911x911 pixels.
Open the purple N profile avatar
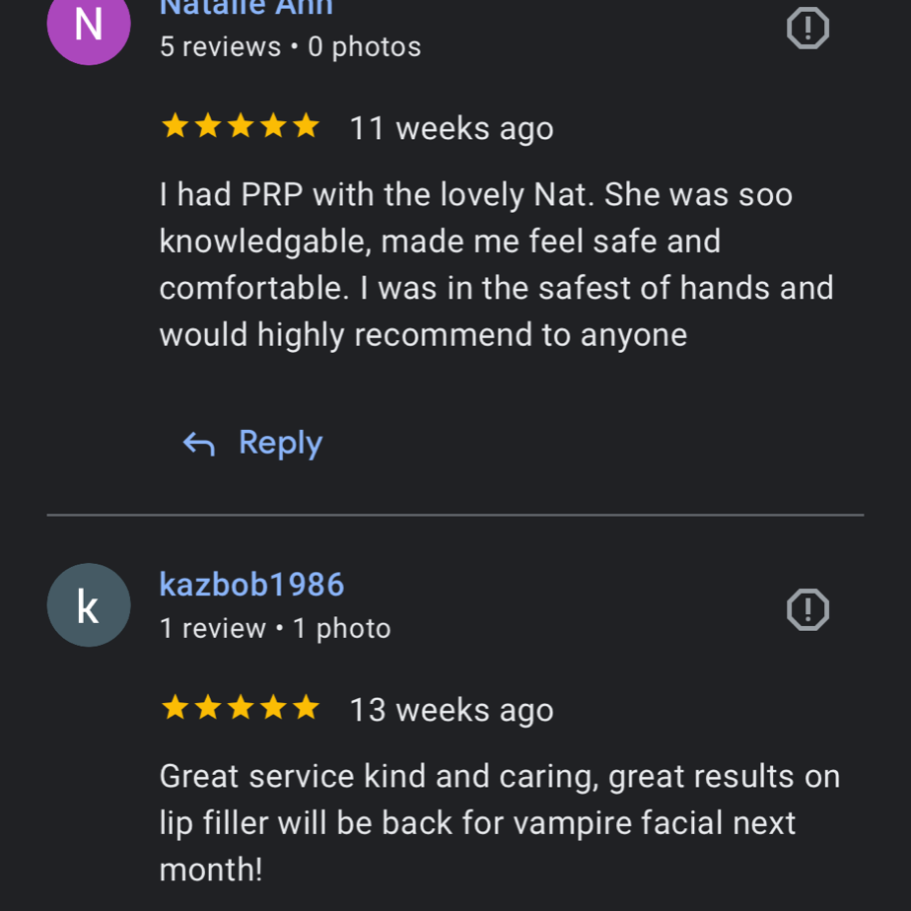pyautogui.click(x=88, y=25)
